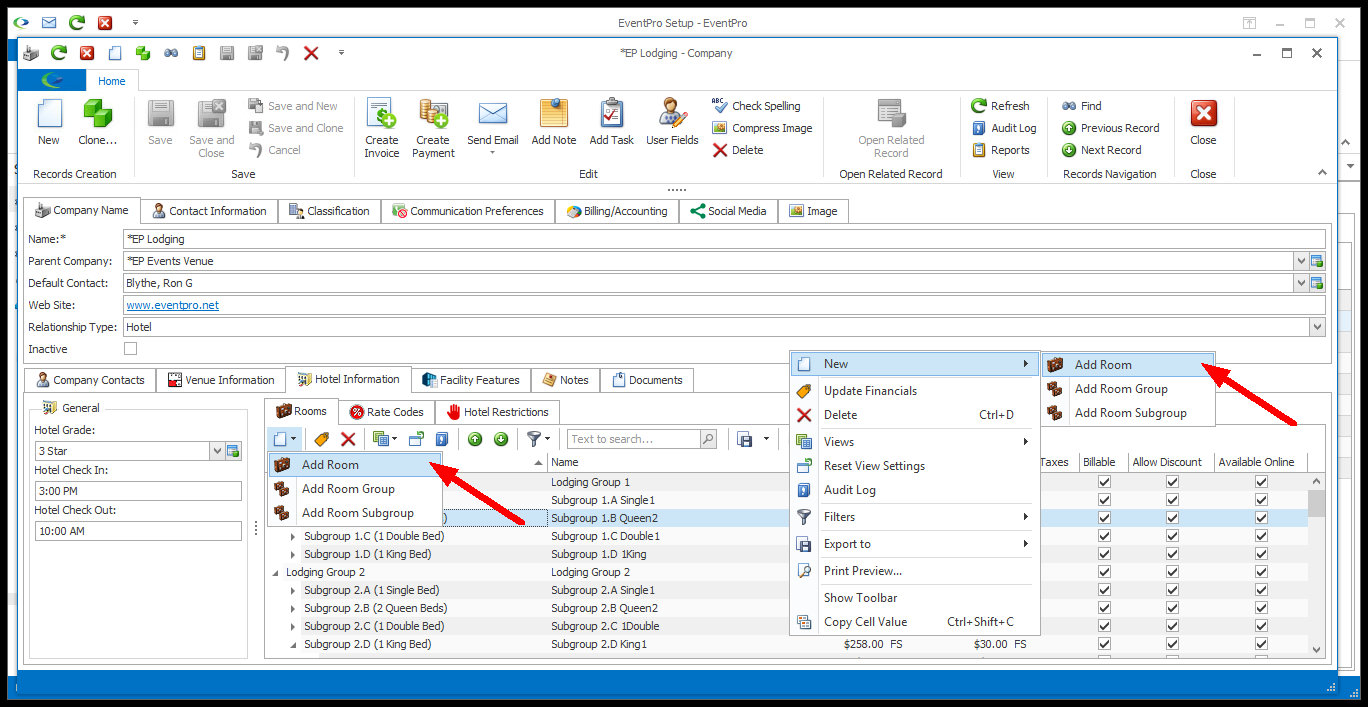Screen dimensions: 1368x707
Task: Go to Previous Record
Action: coord(1111,128)
